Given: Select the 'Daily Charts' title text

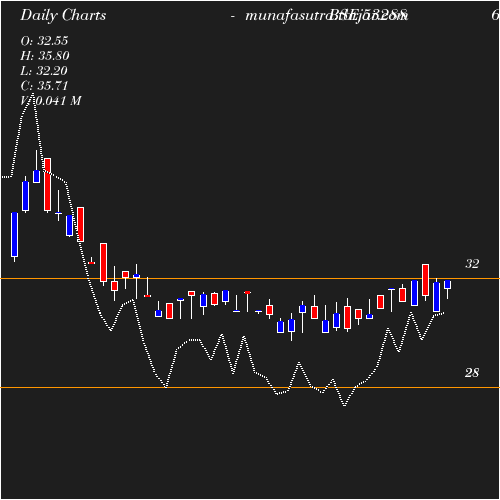Looking at the screenshot, I should click(x=63, y=16).
